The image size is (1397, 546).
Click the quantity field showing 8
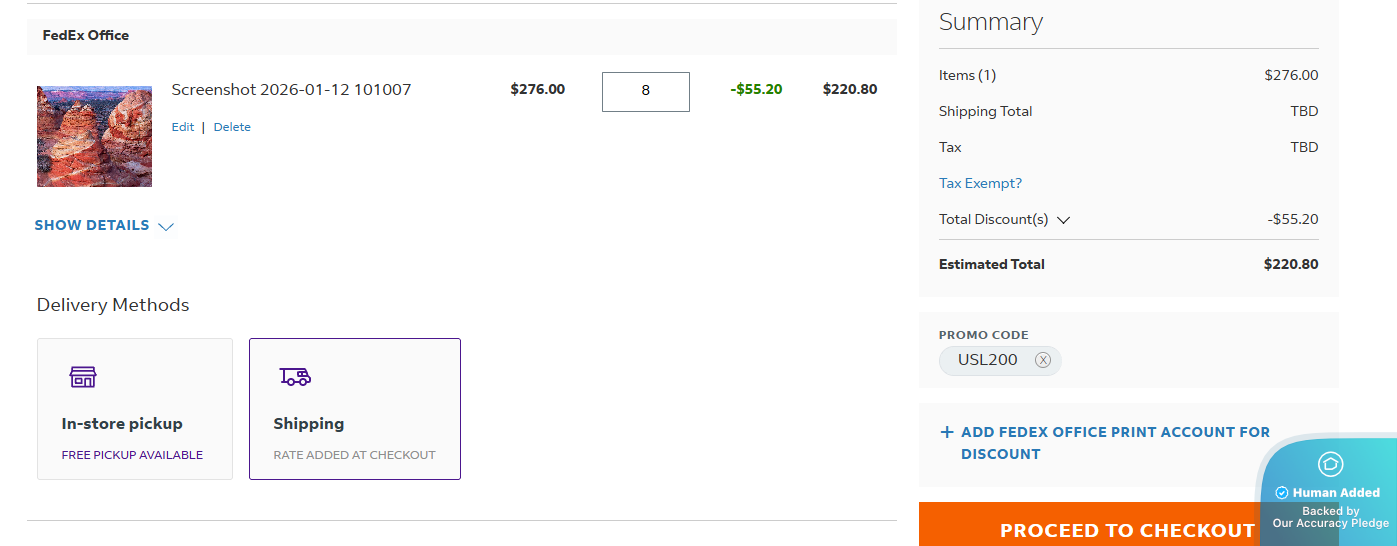coord(645,91)
